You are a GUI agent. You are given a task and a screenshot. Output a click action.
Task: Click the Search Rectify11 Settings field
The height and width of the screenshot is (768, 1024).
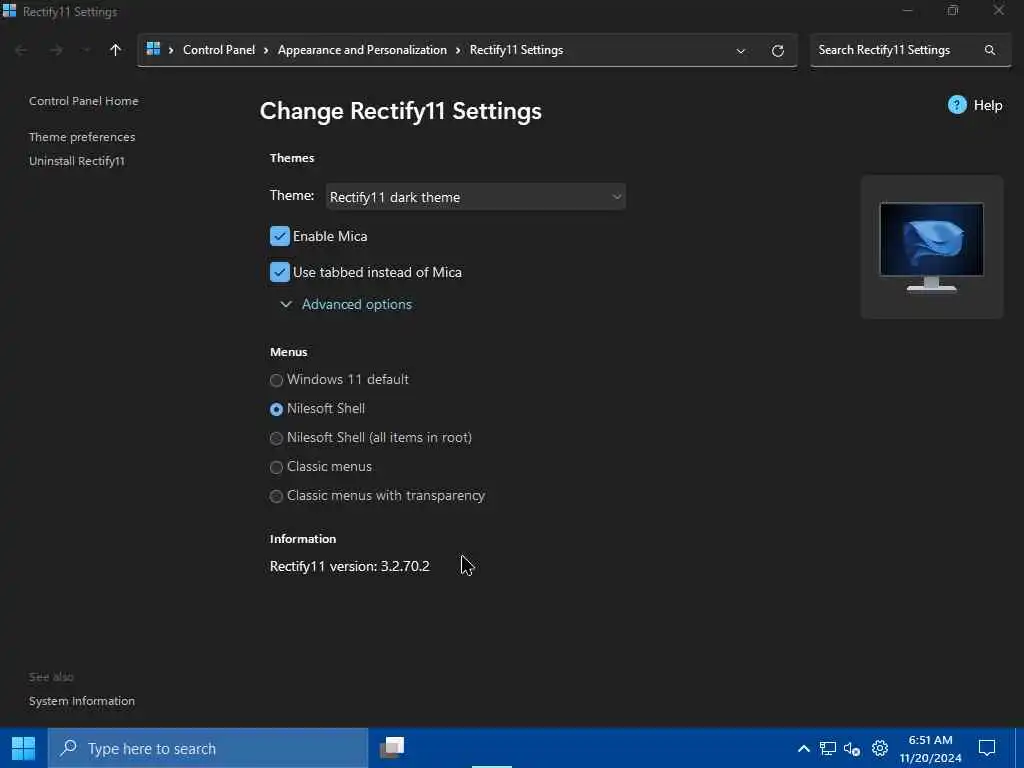click(910, 50)
